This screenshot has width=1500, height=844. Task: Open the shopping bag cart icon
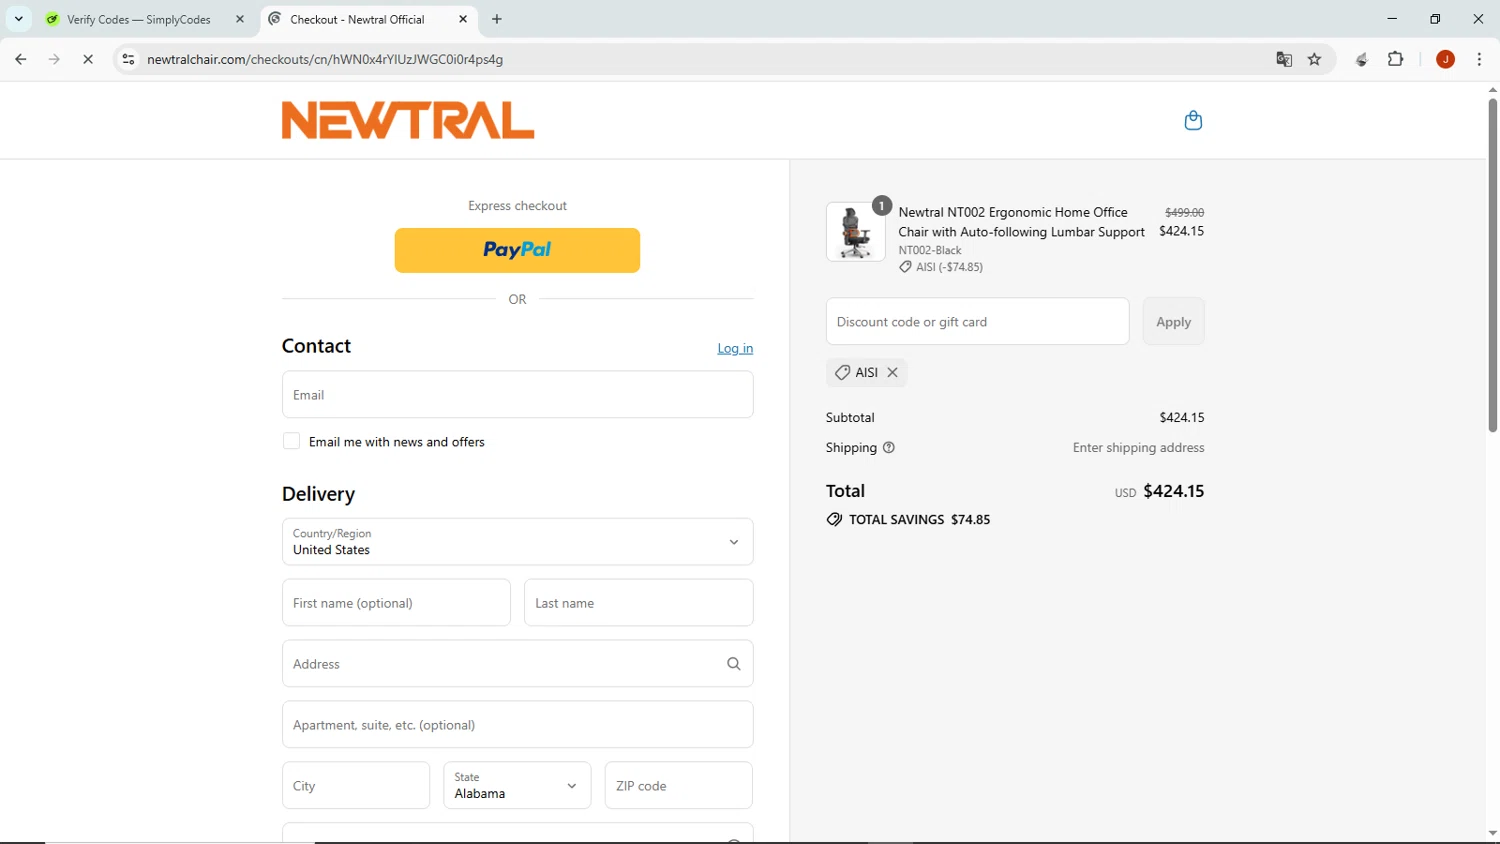(1193, 121)
